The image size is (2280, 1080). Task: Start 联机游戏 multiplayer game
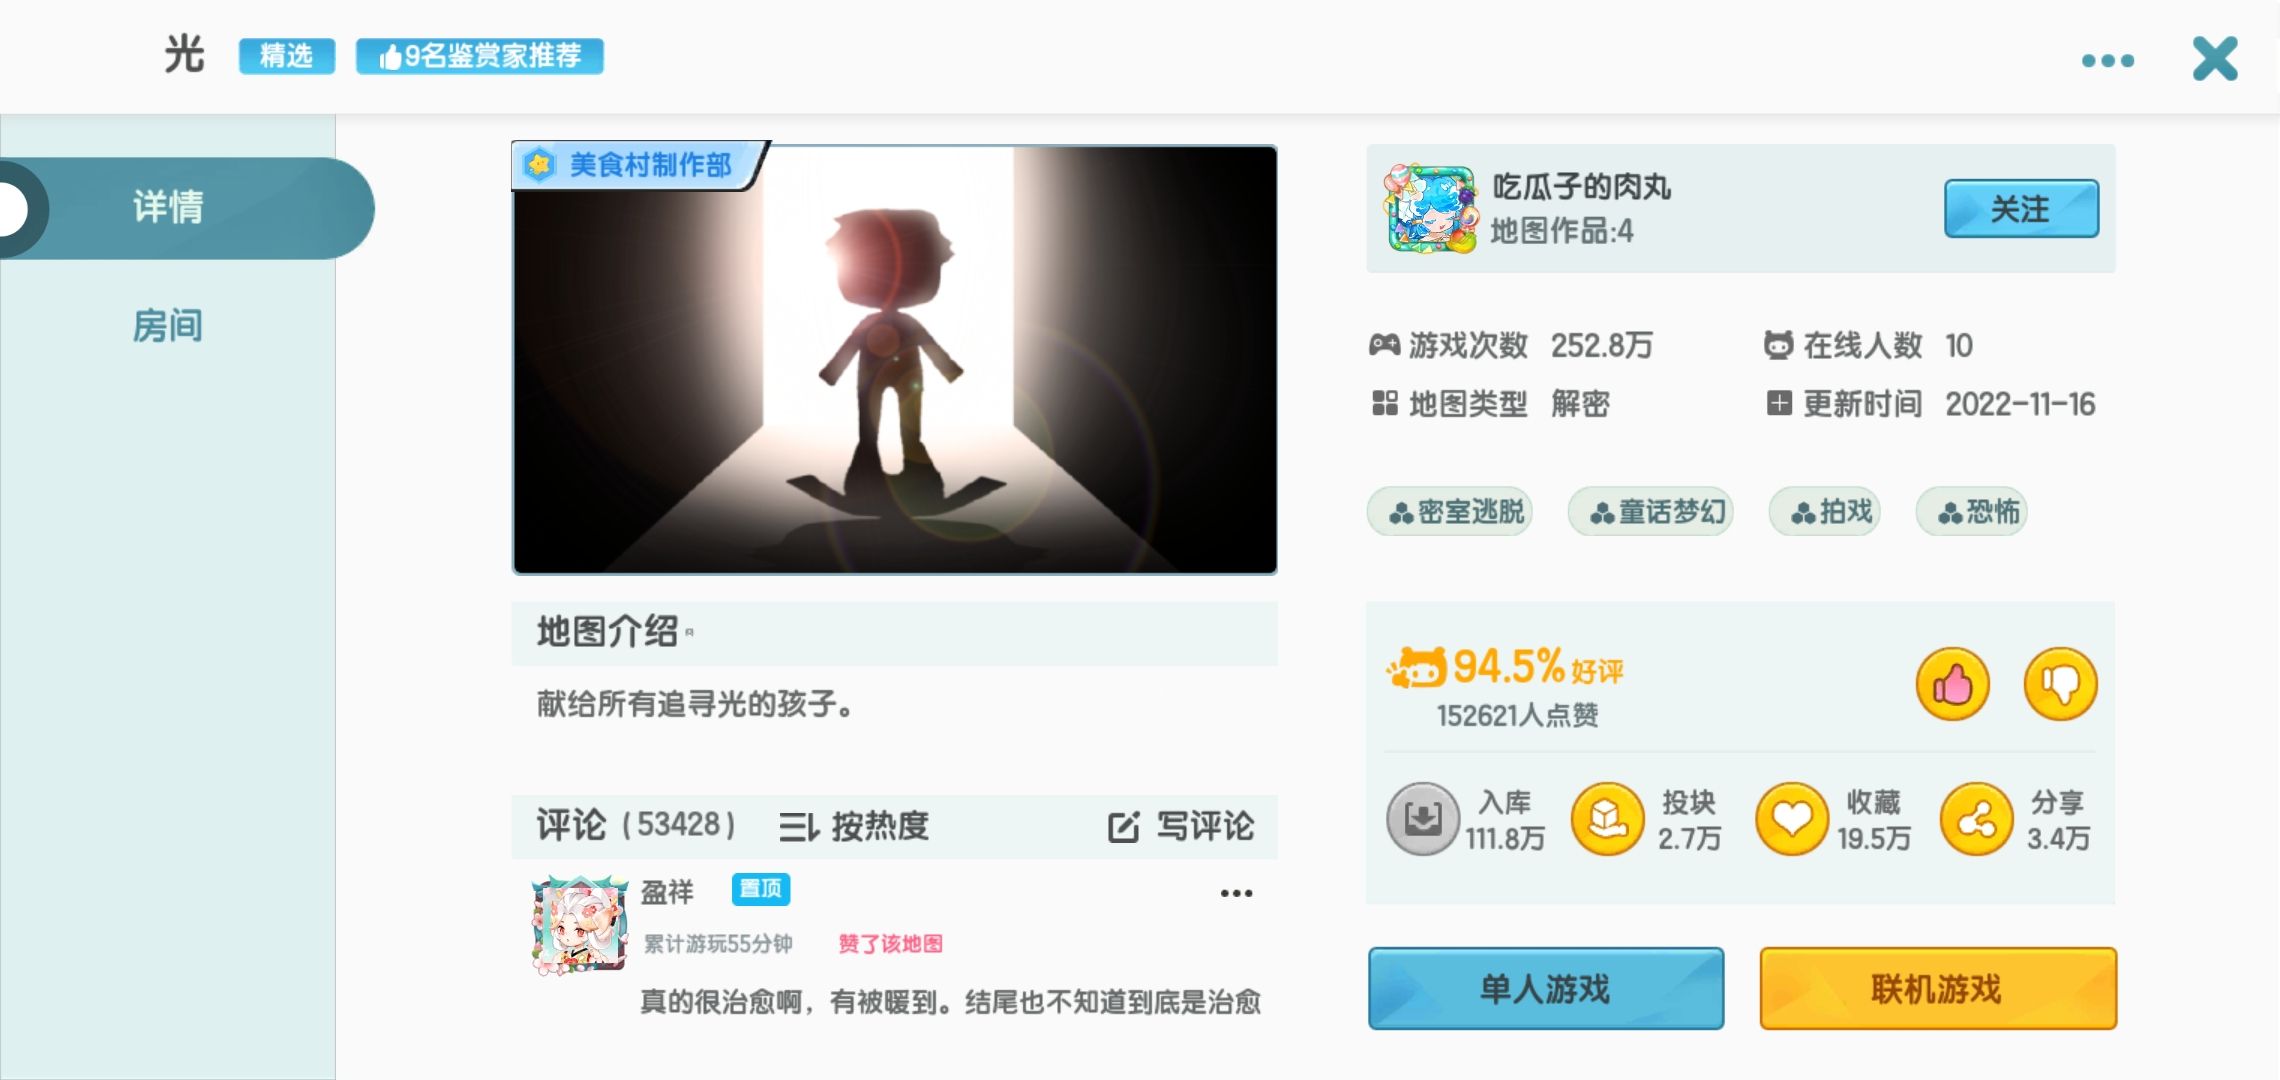point(1938,988)
